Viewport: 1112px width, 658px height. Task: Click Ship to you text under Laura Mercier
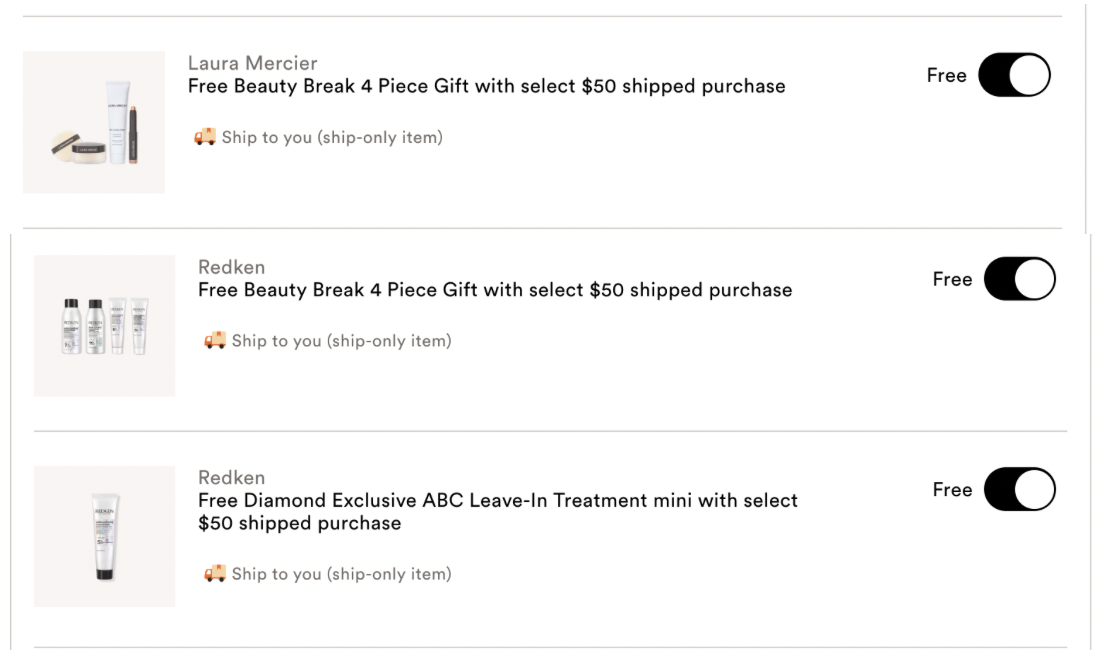[332, 138]
